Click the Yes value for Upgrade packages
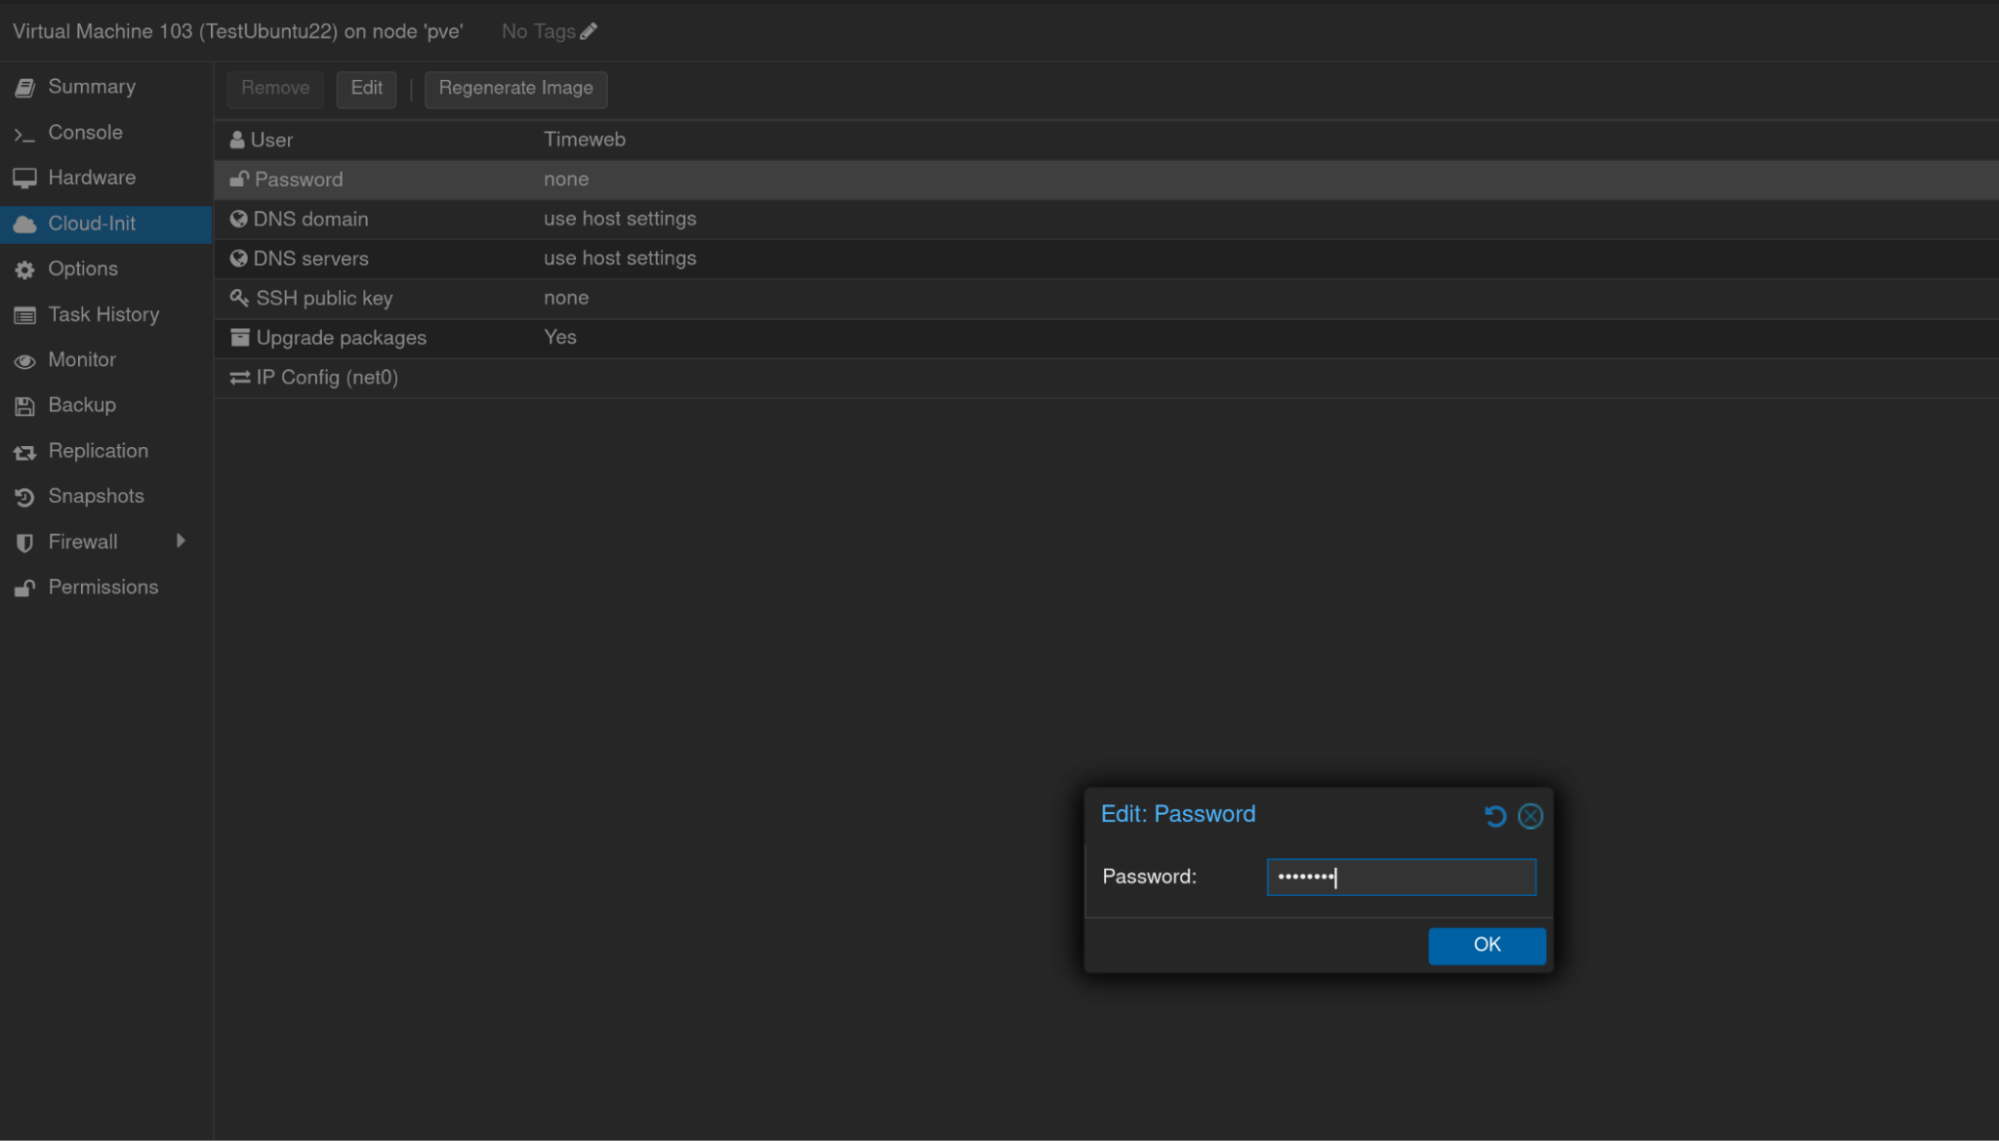 click(560, 337)
